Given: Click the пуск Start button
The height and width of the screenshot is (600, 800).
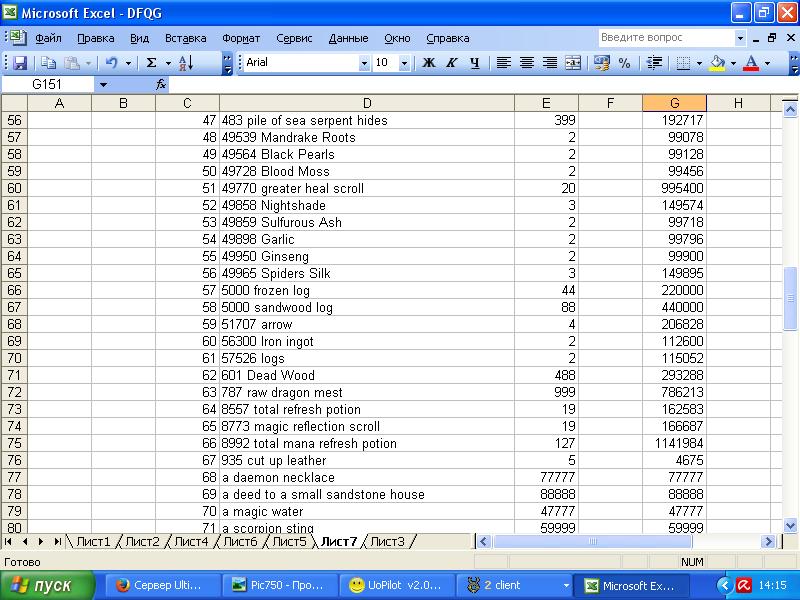Looking at the screenshot, I should (x=47, y=585).
